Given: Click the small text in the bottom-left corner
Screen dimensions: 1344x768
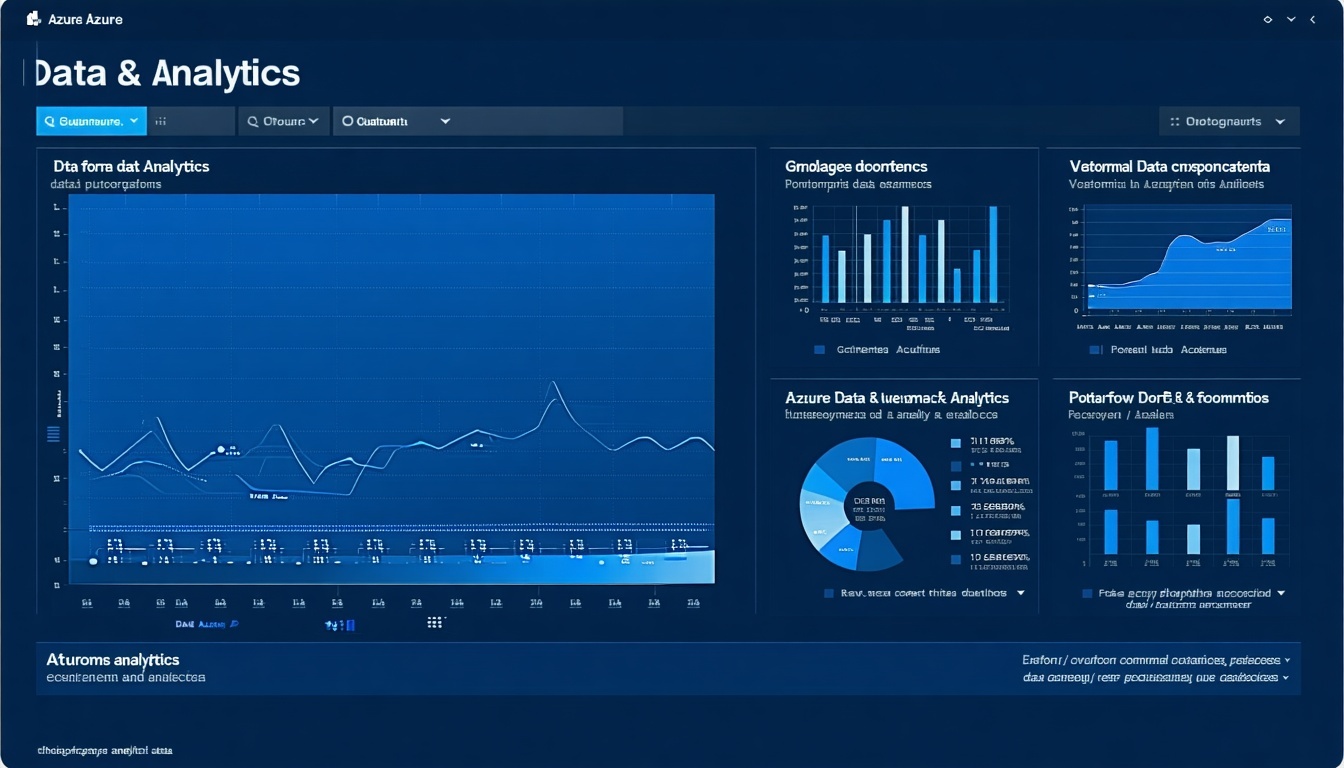Looking at the screenshot, I should [x=105, y=750].
